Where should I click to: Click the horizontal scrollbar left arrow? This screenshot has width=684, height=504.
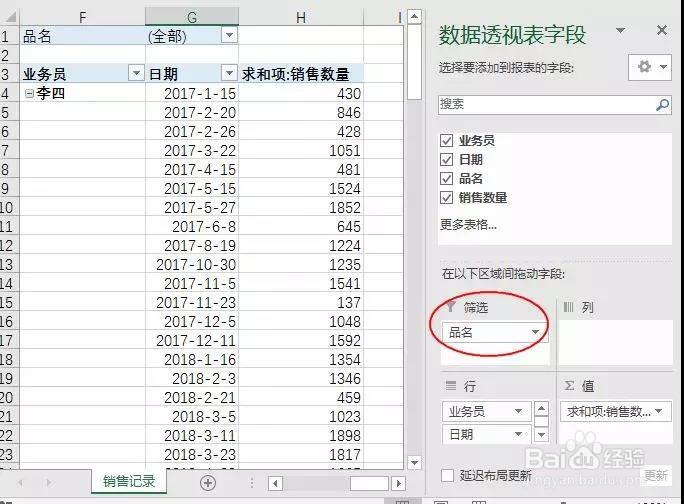point(275,483)
